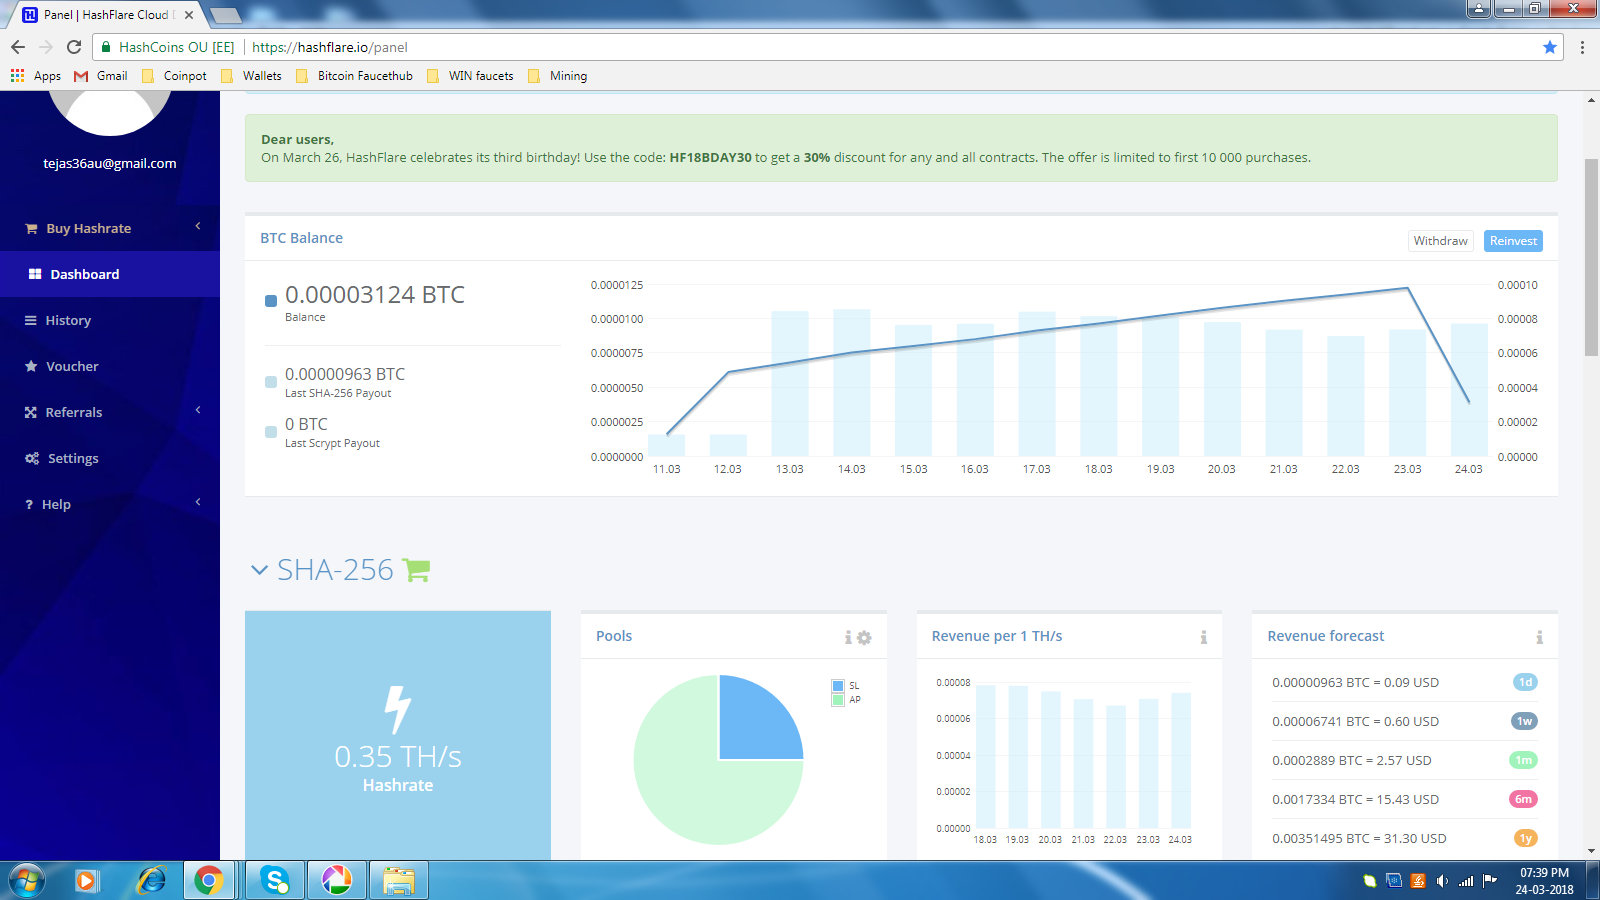Click the Reinvest button
The width and height of the screenshot is (1600, 900).
(x=1513, y=241)
